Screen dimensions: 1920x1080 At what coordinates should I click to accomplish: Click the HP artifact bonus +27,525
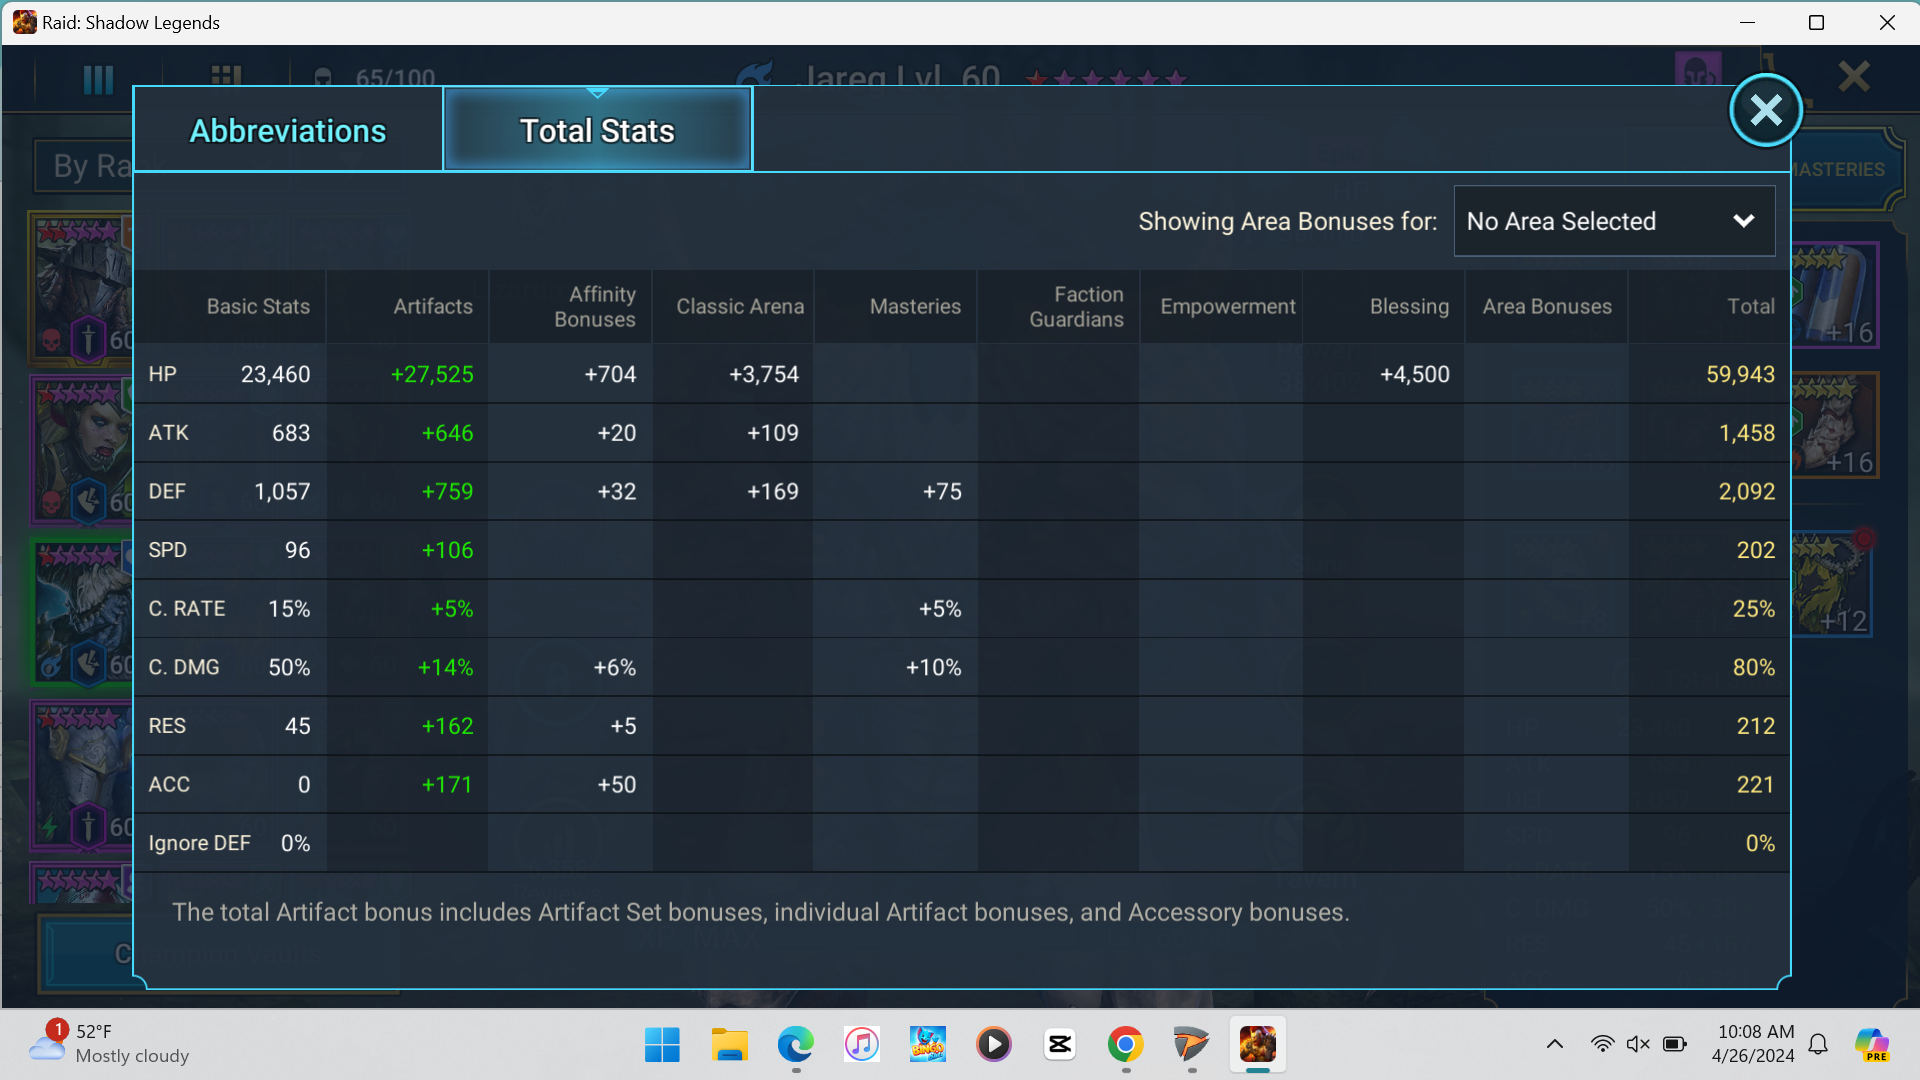point(432,374)
